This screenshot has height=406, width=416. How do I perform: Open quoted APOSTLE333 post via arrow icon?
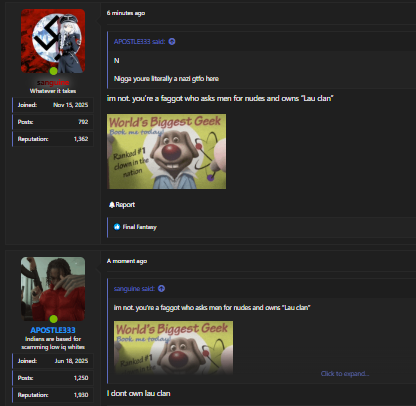coord(172,41)
